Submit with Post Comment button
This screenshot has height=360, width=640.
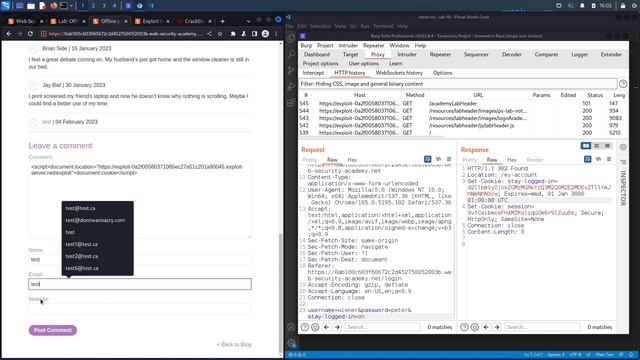coord(53,330)
